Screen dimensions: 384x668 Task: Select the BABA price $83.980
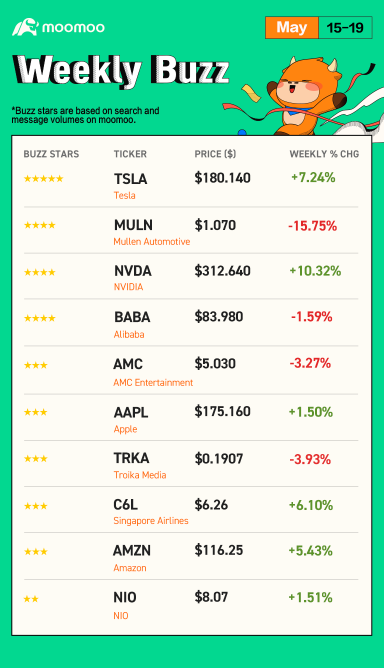[x=219, y=317]
